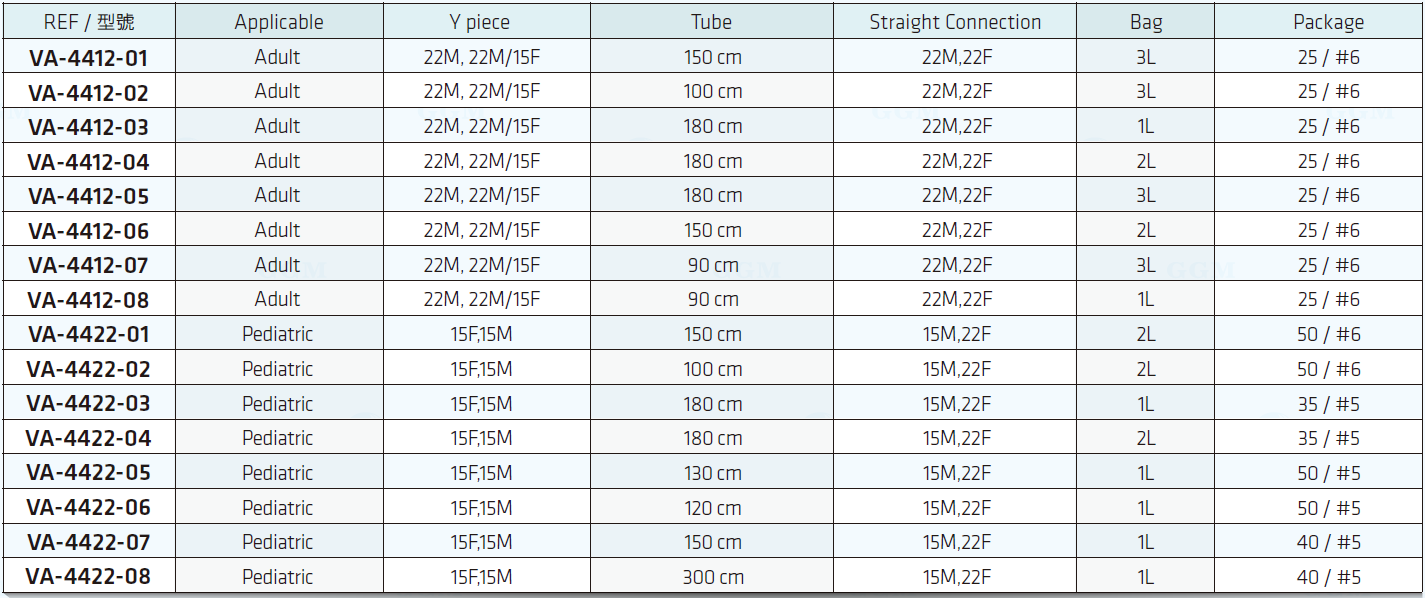Click the Package column header
The width and height of the screenshot is (1425, 598).
[1328, 22]
